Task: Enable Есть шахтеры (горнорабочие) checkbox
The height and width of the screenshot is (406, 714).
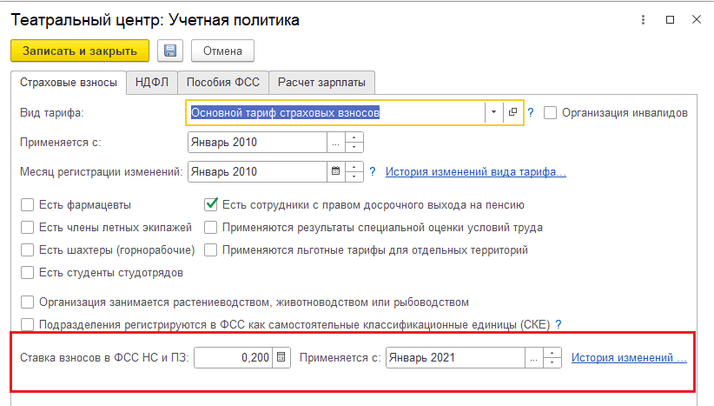Action: tap(27, 250)
